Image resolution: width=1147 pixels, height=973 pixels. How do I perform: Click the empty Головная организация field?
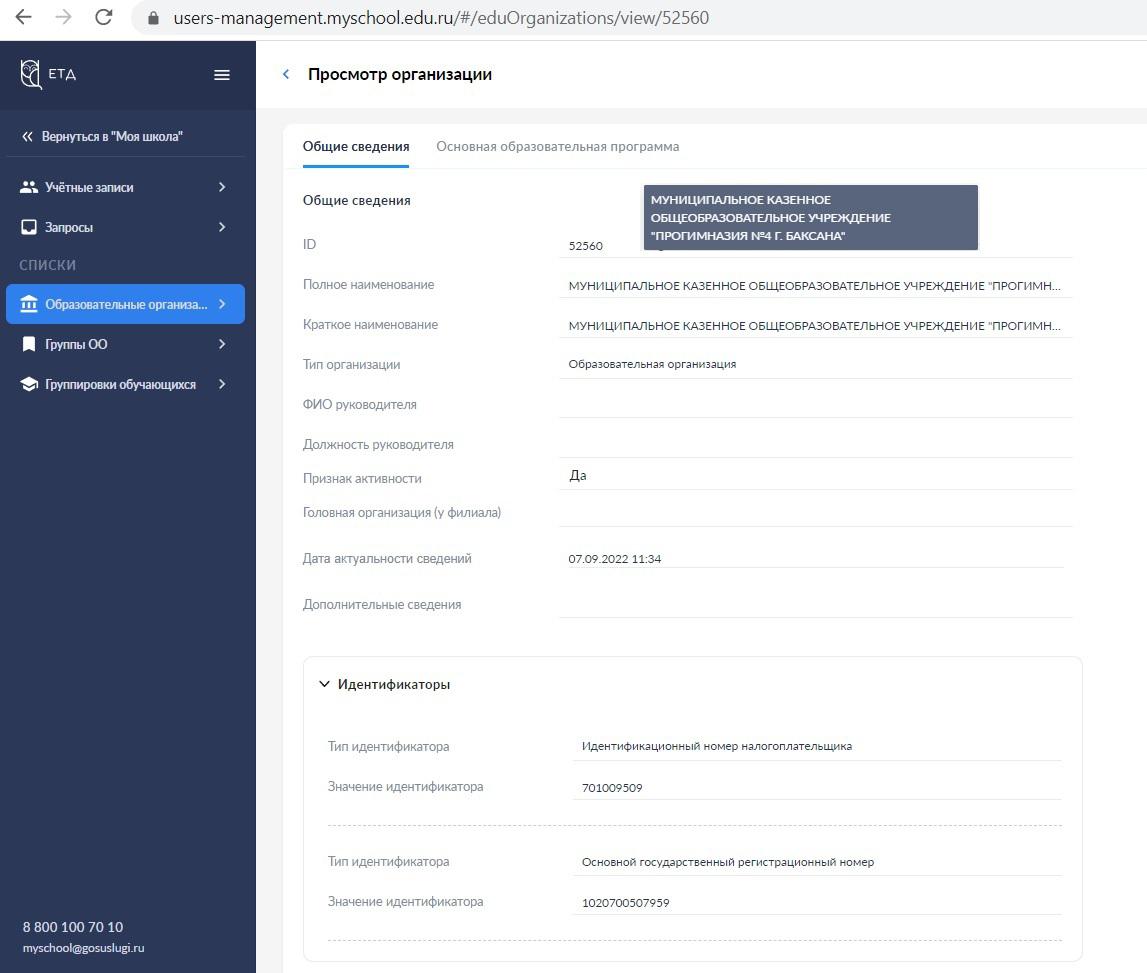coord(816,512)
